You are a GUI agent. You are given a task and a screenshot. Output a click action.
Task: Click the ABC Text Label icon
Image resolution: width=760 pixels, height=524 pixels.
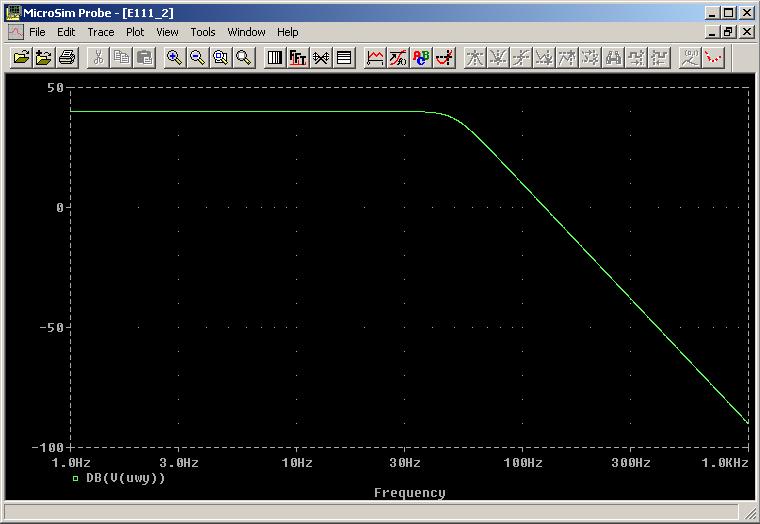point(421,58)
